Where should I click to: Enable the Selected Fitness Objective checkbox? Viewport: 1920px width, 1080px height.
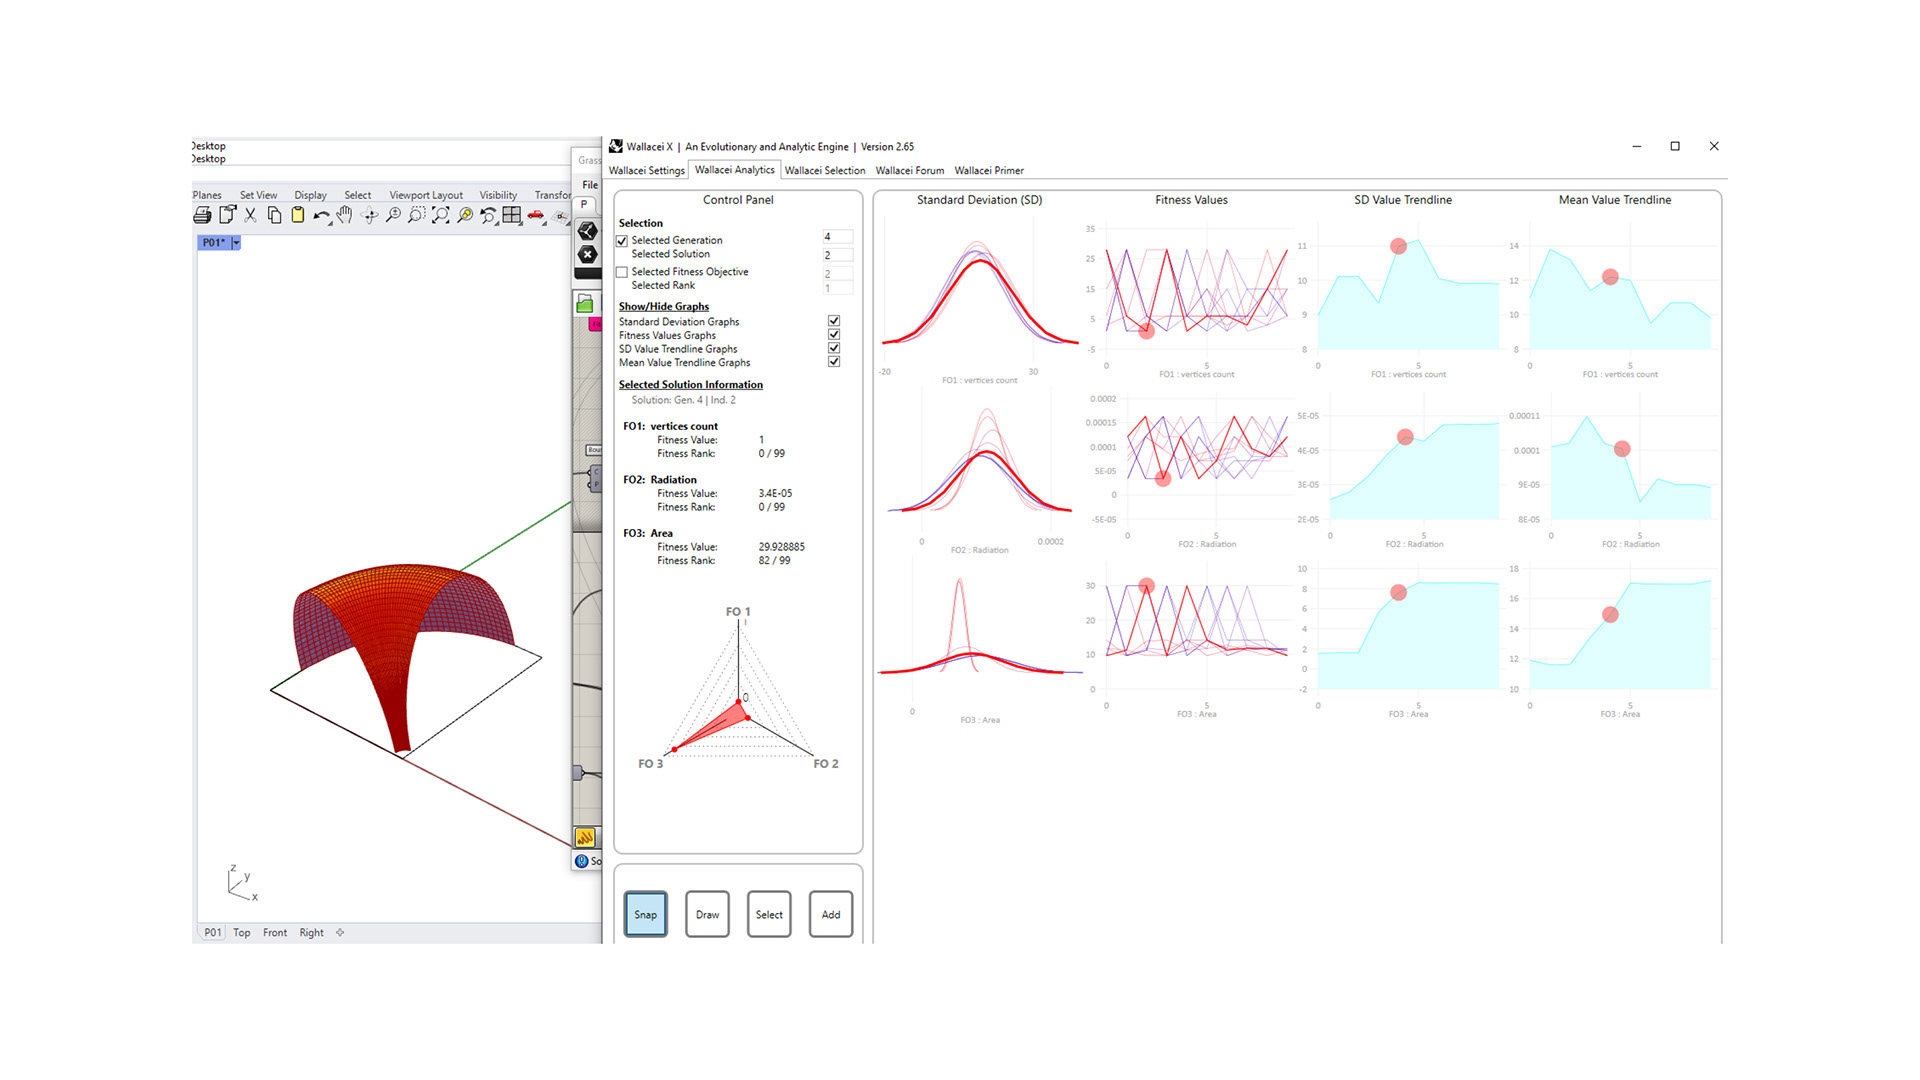(x=622, y=272)
